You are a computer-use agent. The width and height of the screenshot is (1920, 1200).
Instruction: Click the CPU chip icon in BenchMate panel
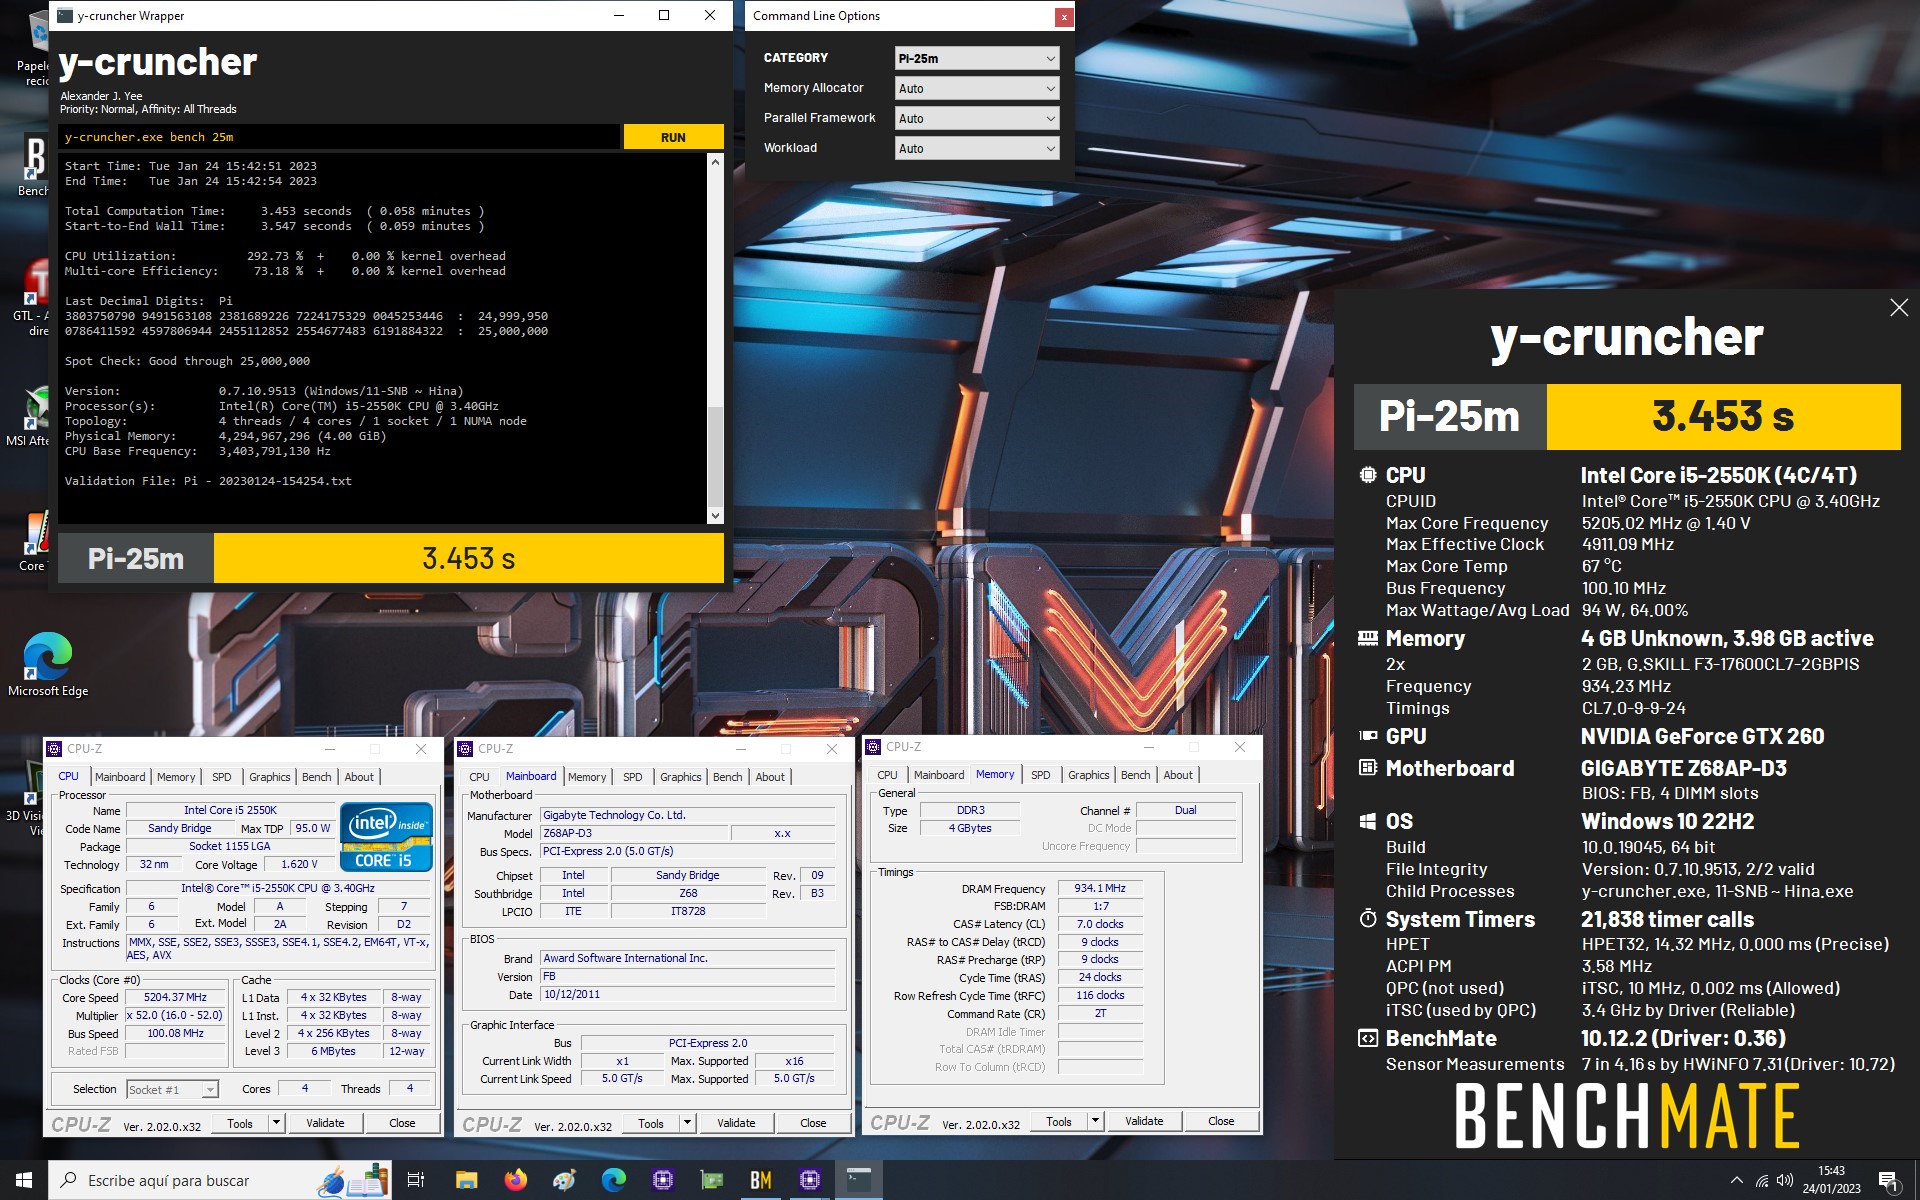[1367, 475]
